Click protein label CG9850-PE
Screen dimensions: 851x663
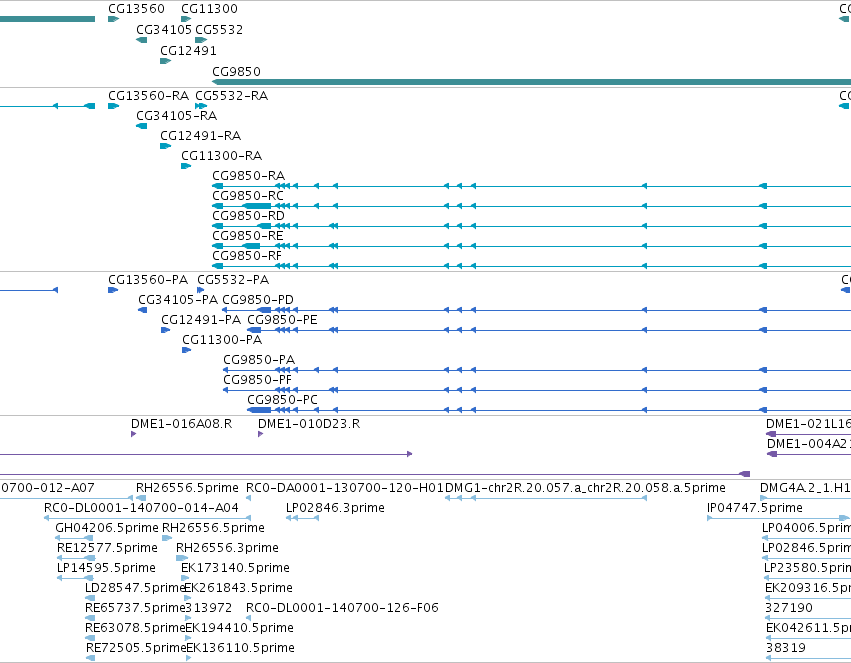282,320
